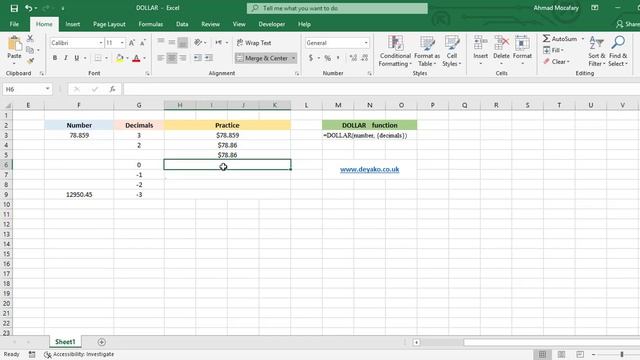This screenshot has height=360, width=640.
Task: Open Cell Styles gallery
Action: 452,51
